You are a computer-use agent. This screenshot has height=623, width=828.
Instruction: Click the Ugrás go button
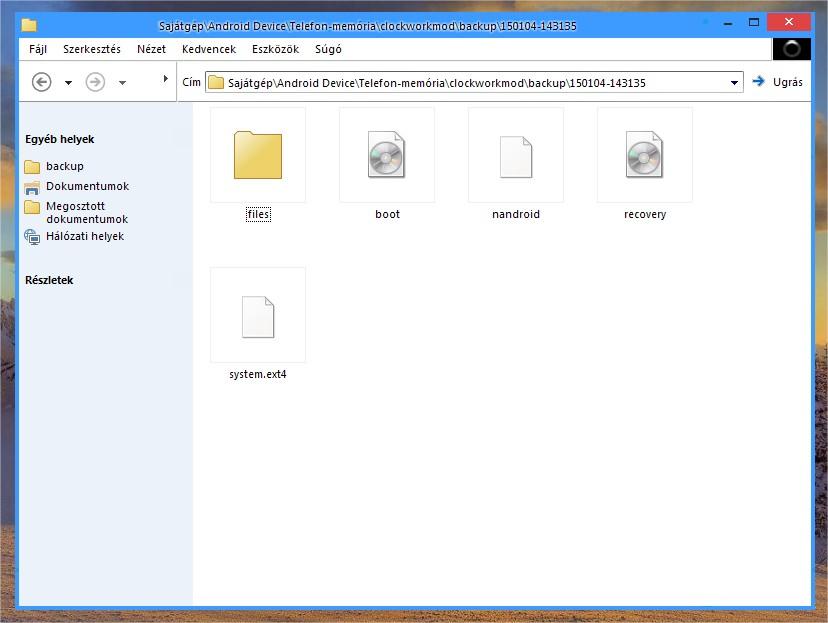pyautogui.click(x=777, y=82)
